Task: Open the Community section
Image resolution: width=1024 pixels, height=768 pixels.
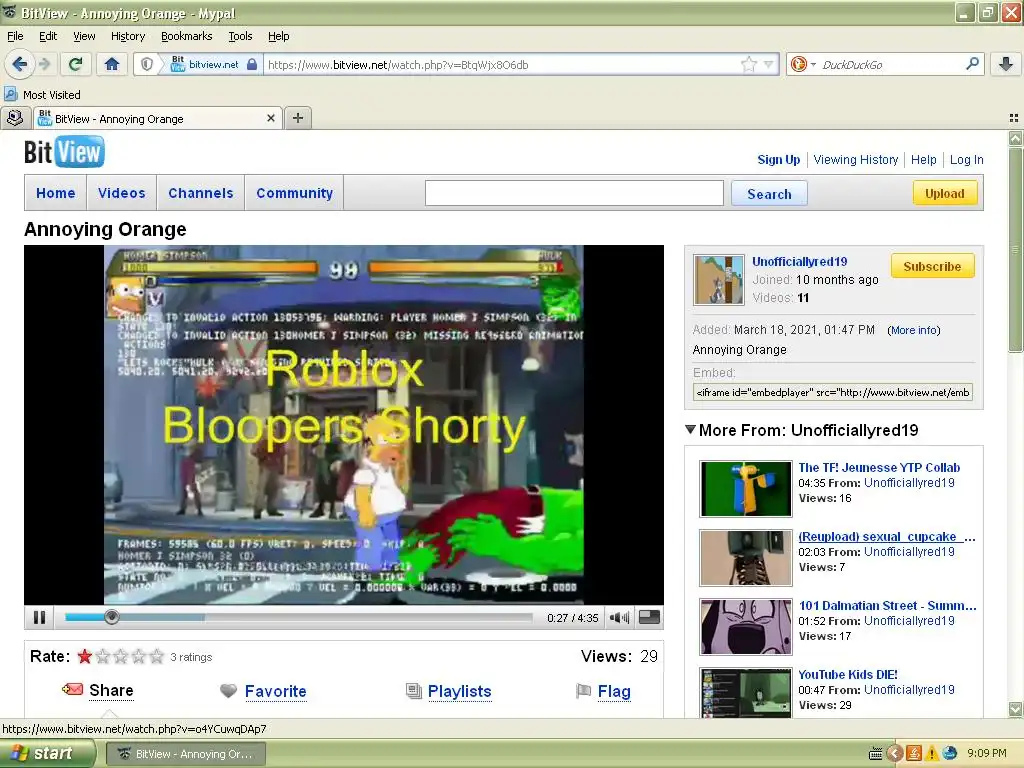Action: (x=294, y=193)
